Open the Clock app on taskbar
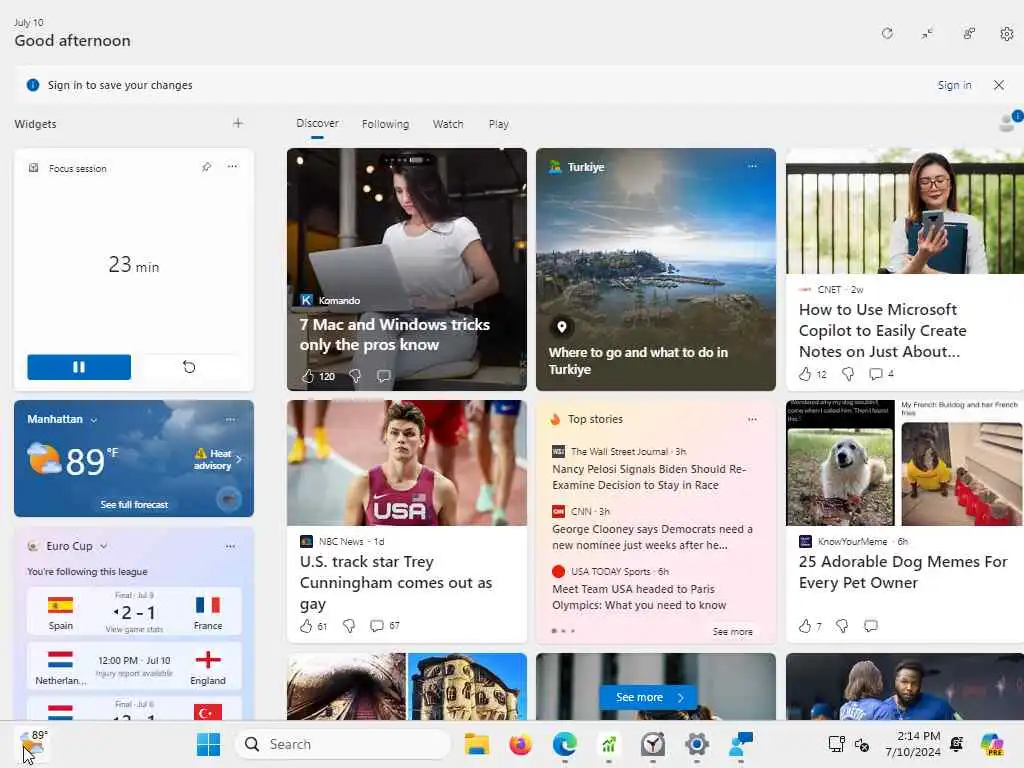The width and height of the screenshot is (1024, 768). click(x=652, y=744)
